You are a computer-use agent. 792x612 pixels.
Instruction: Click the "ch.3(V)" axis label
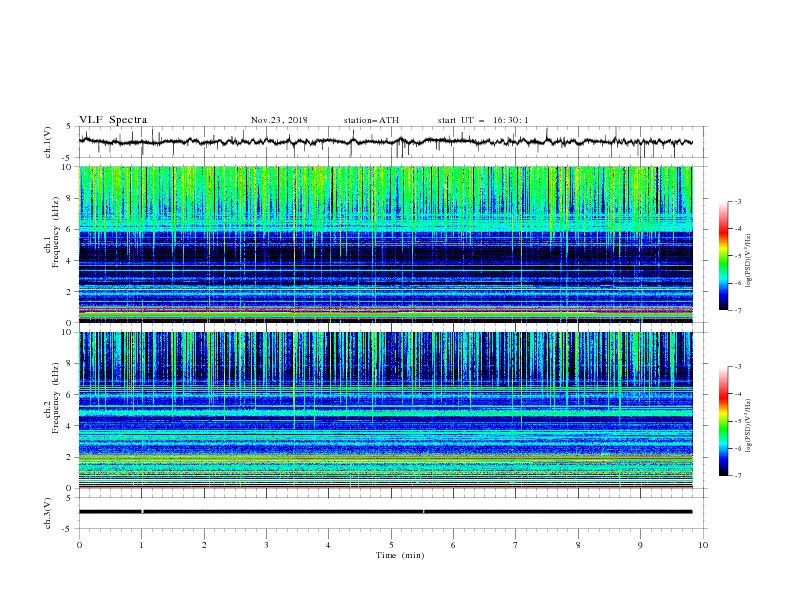48,513
